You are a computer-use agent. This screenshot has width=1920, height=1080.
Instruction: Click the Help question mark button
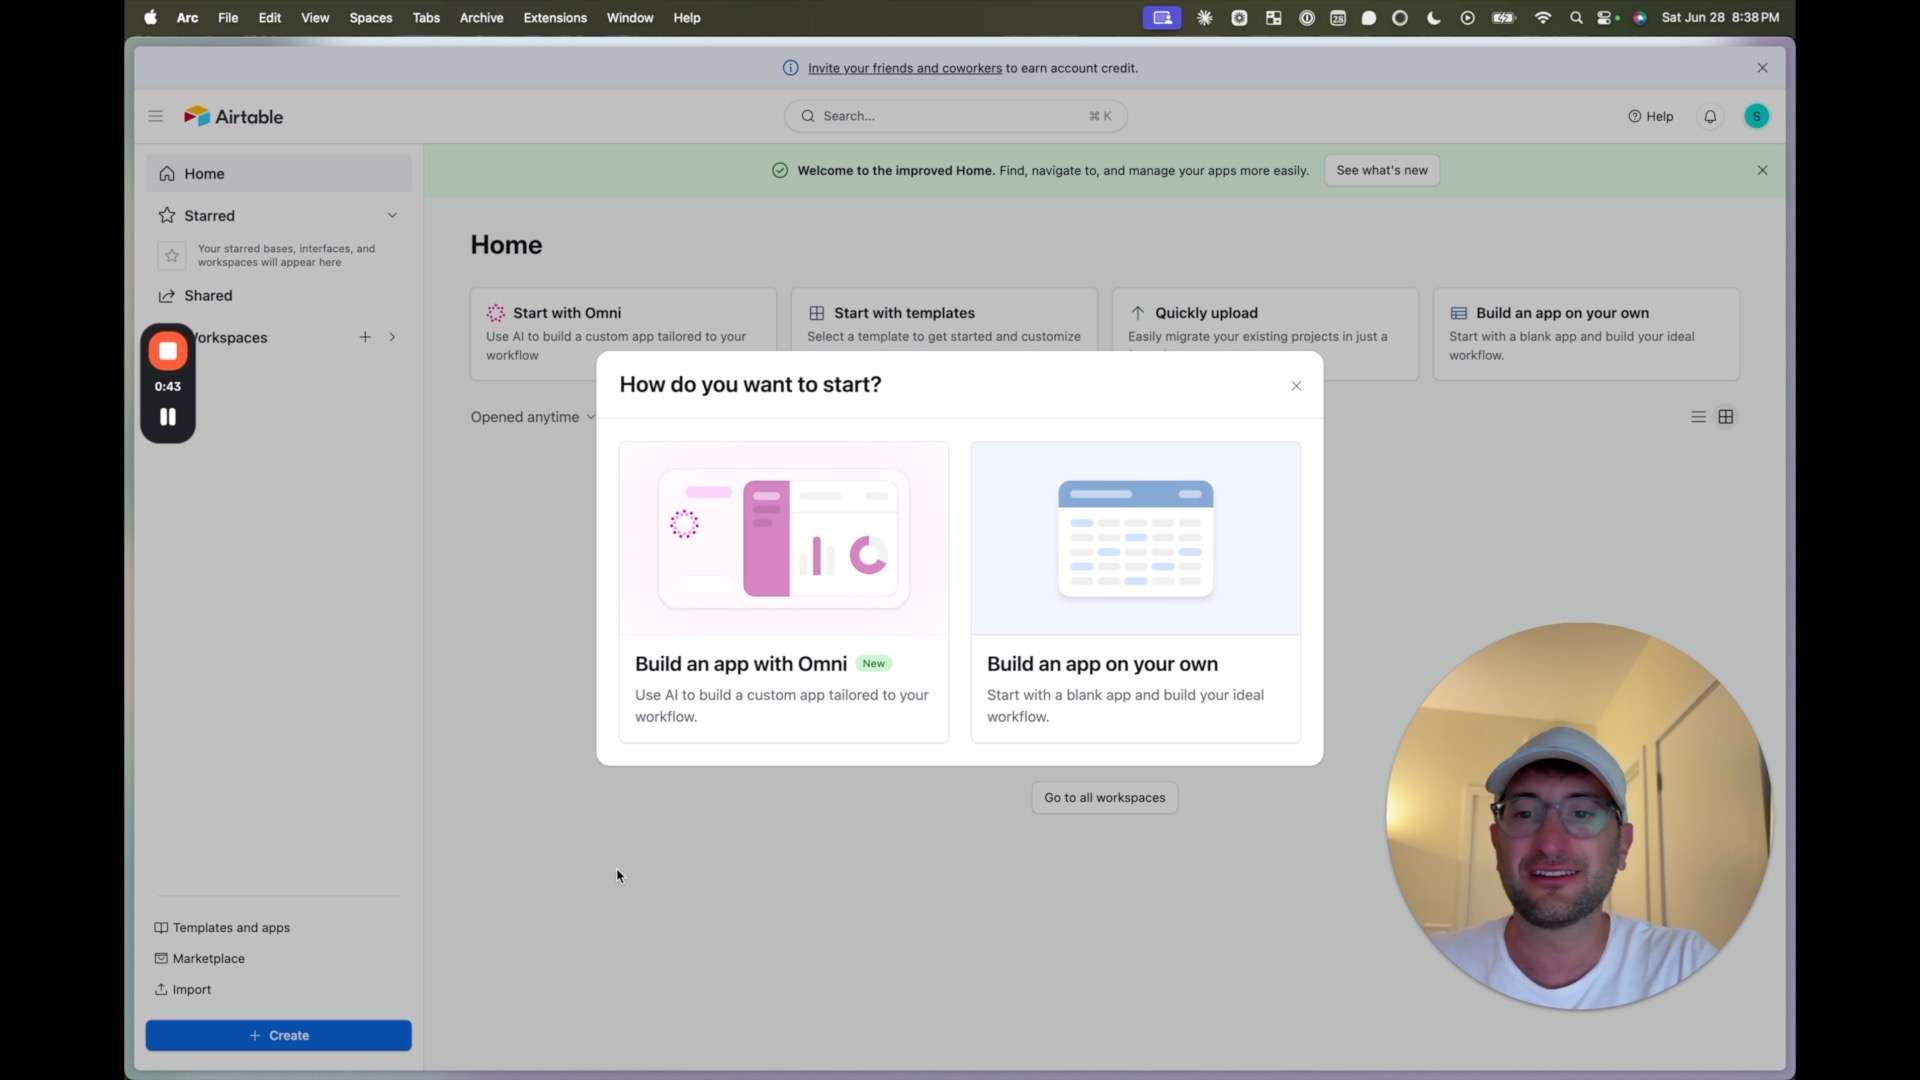(1651, 117)
